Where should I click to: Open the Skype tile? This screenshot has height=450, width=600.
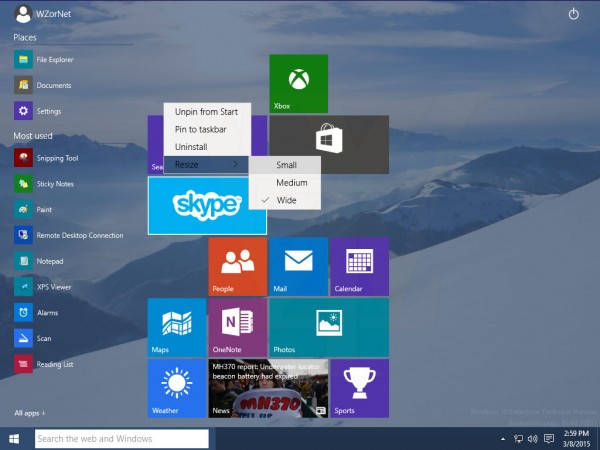point(207,205)
